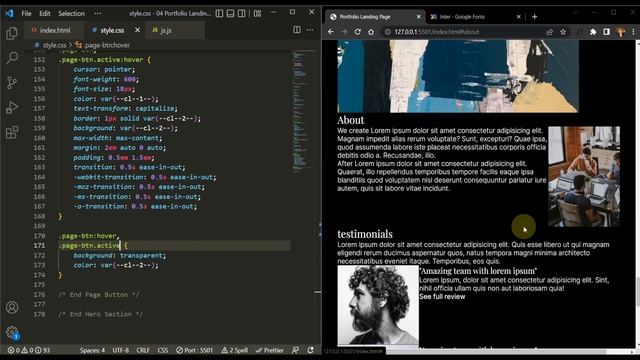The width and height of the screenshot is (640, 360).
Task: Change indentation via Spaces: 4
Action: tap(92, 350)
